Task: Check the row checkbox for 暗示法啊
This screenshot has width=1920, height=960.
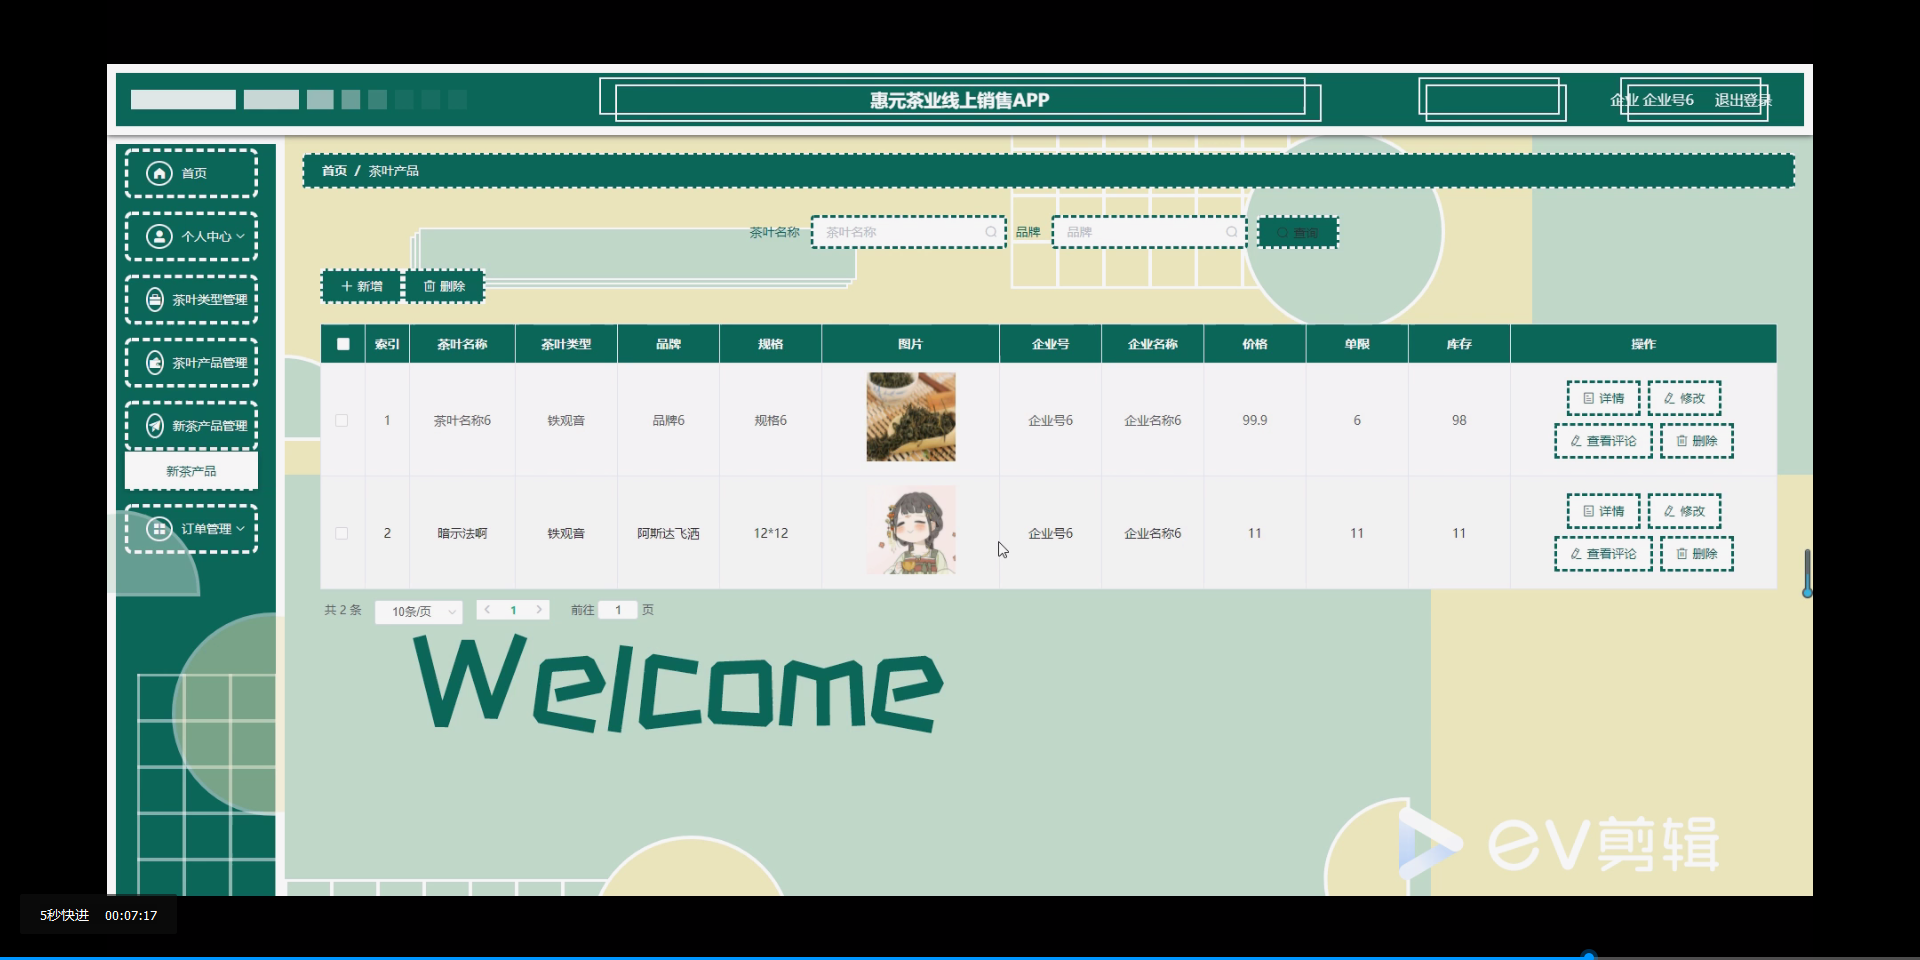Action: [342, 533]
